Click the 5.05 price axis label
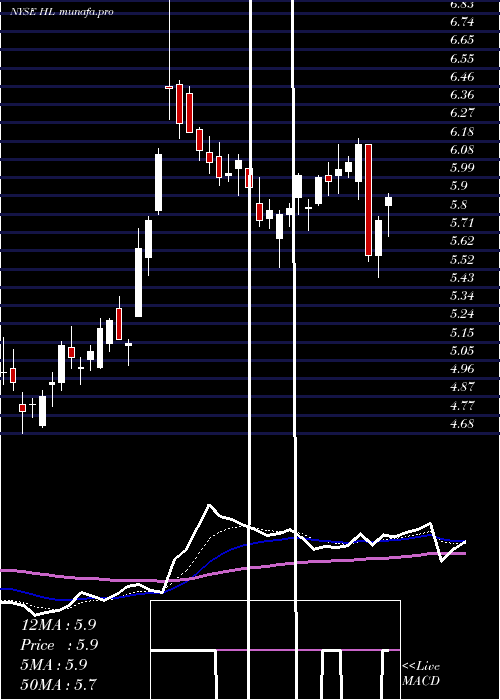The width and height of the screenshot is (500, 700). coord(462,351)
